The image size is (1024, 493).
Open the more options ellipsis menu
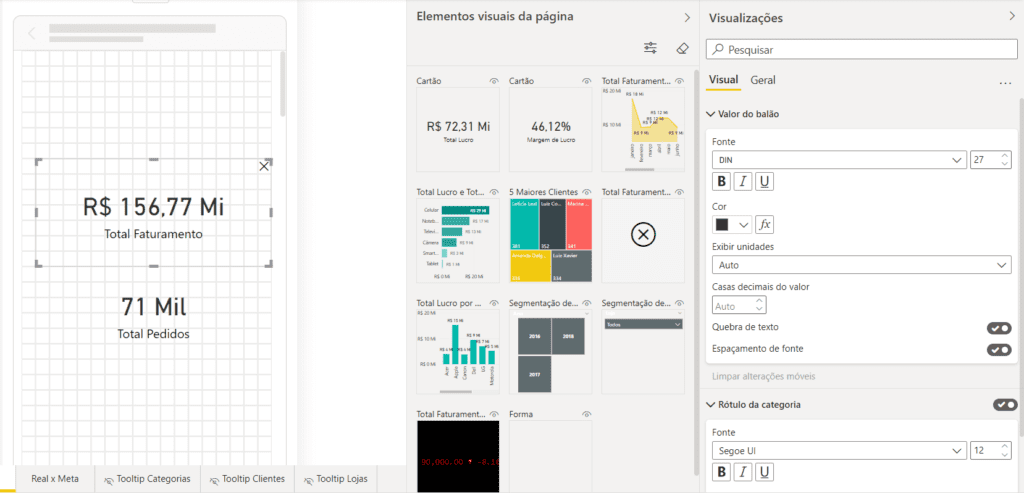pos(1006,84)
